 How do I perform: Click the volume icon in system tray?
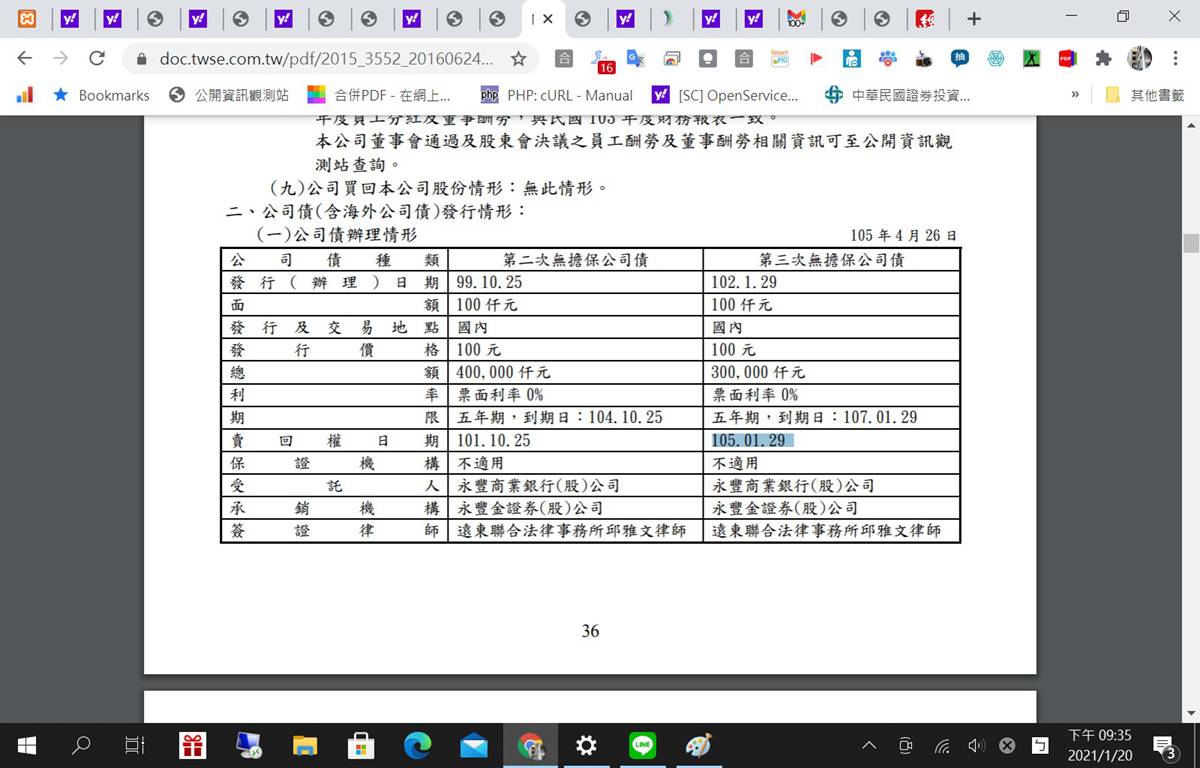pos(976,745)
